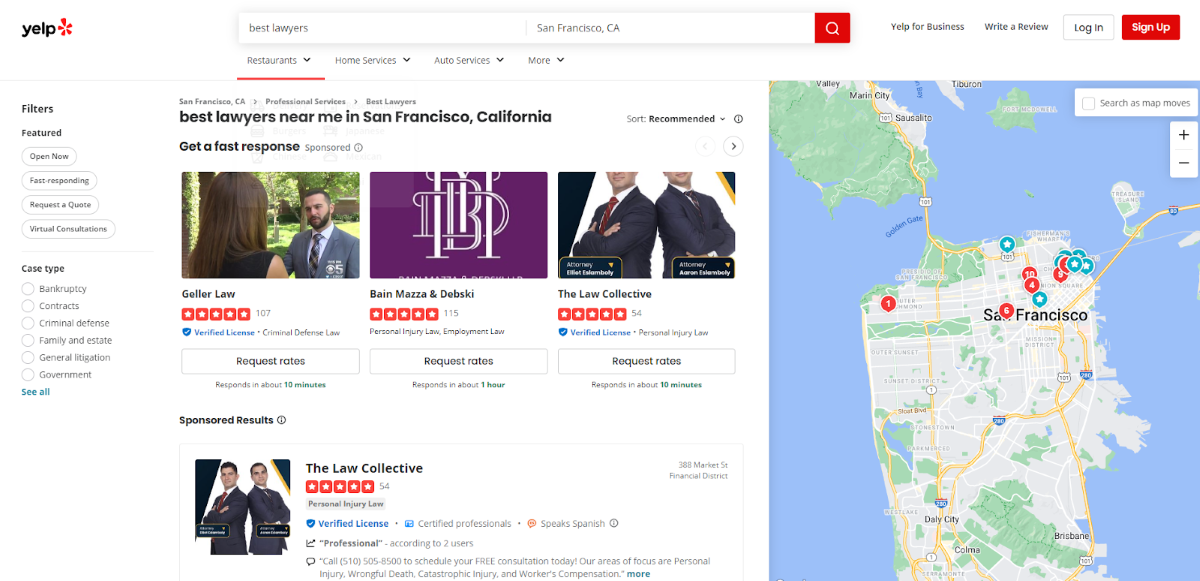This screenshot has width=1200, height=581.
Task: Toggle the Request a Quote filter
Action: [x=60, y=204]
